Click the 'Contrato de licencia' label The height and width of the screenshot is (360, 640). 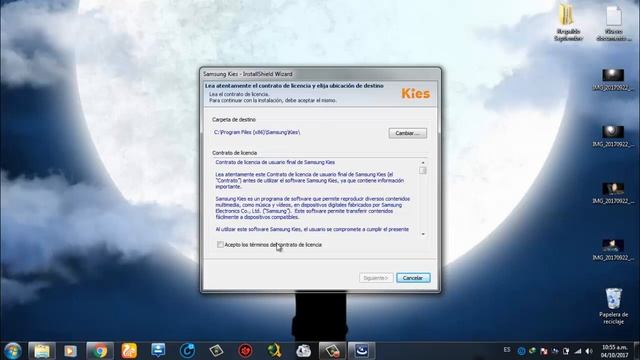[x=234, y=153]
